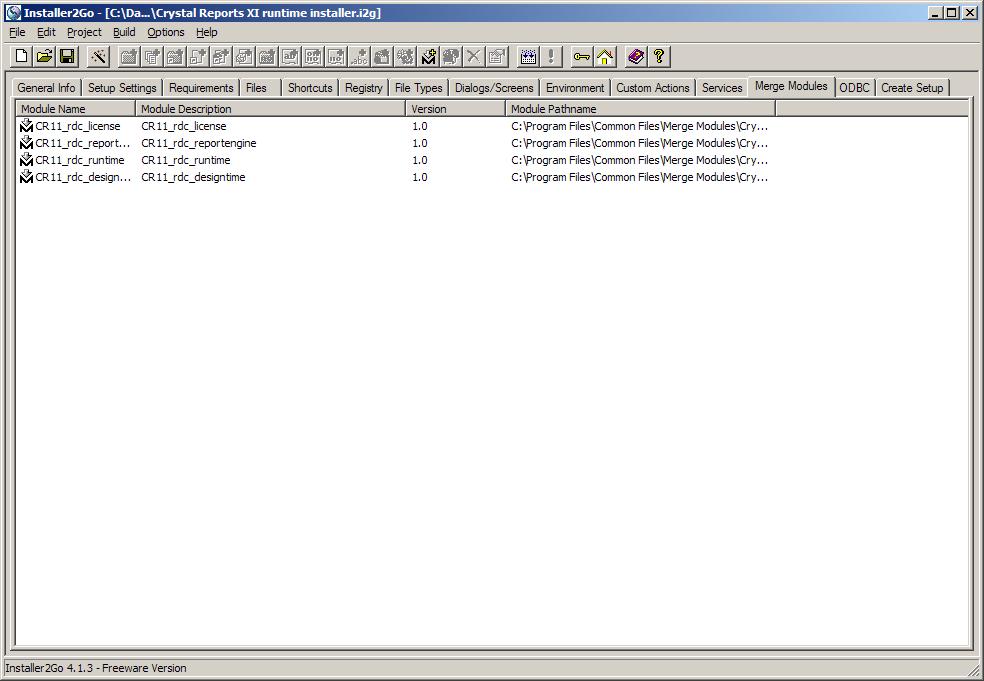The image size is (984, 681).
Task: Switch to the Requirements tab
Action: click(201, 88)
